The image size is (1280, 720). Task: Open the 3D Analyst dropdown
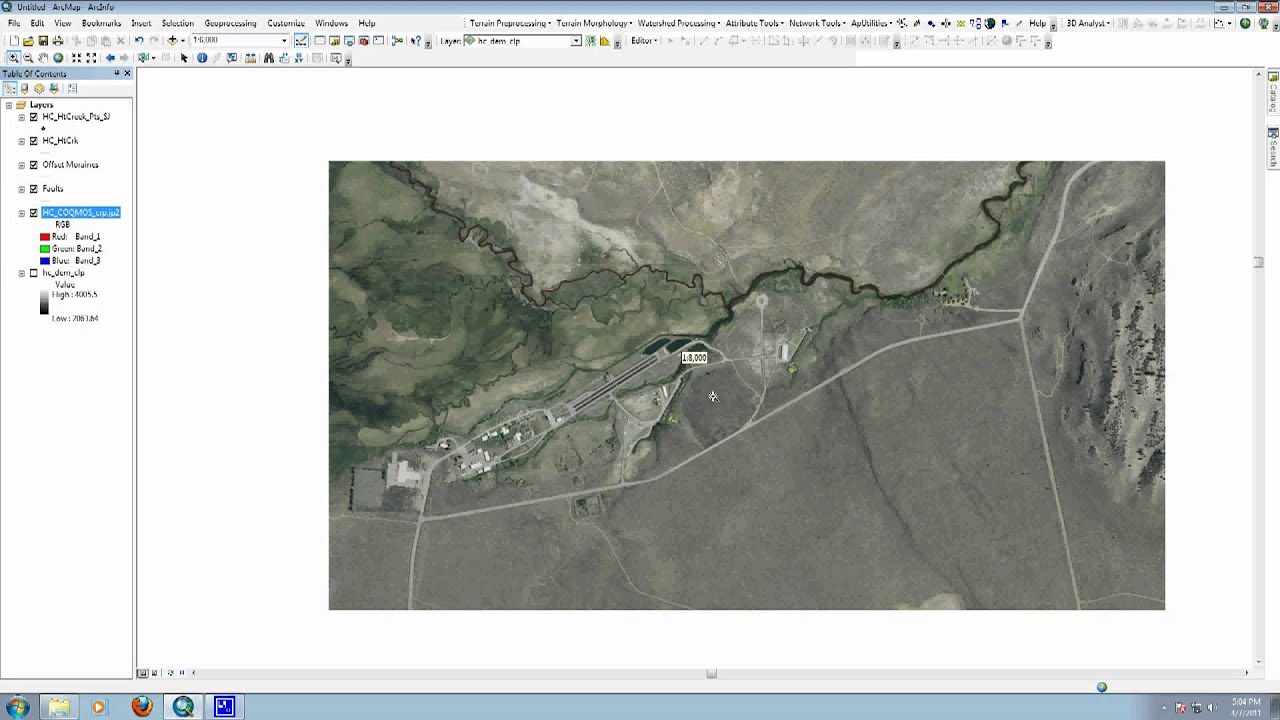click(x=1087, y=23)
